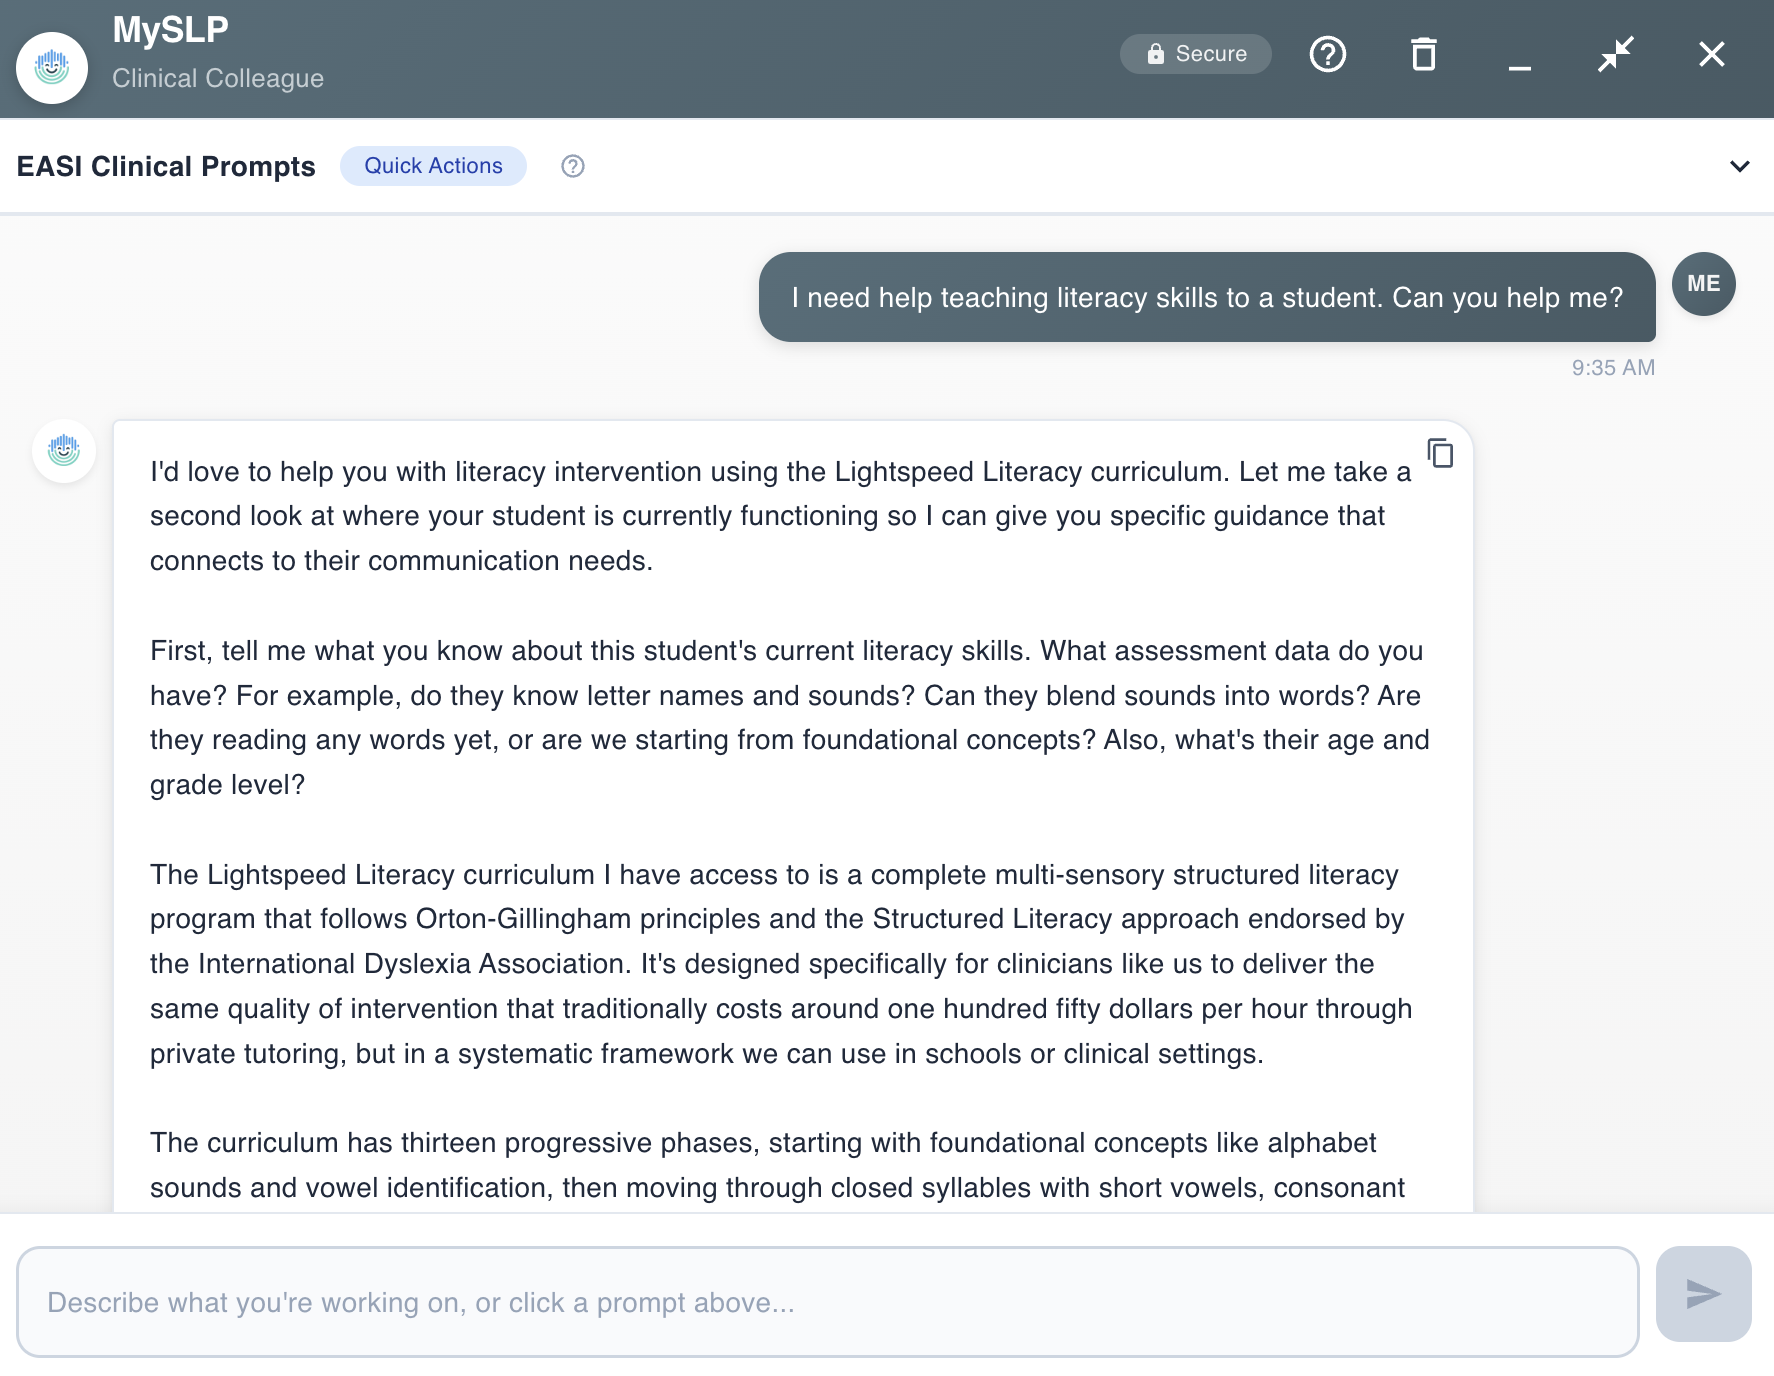Open help via the header question mark icon
This screenshot has width=1774, height=1376.
[x=1328, y=54]
